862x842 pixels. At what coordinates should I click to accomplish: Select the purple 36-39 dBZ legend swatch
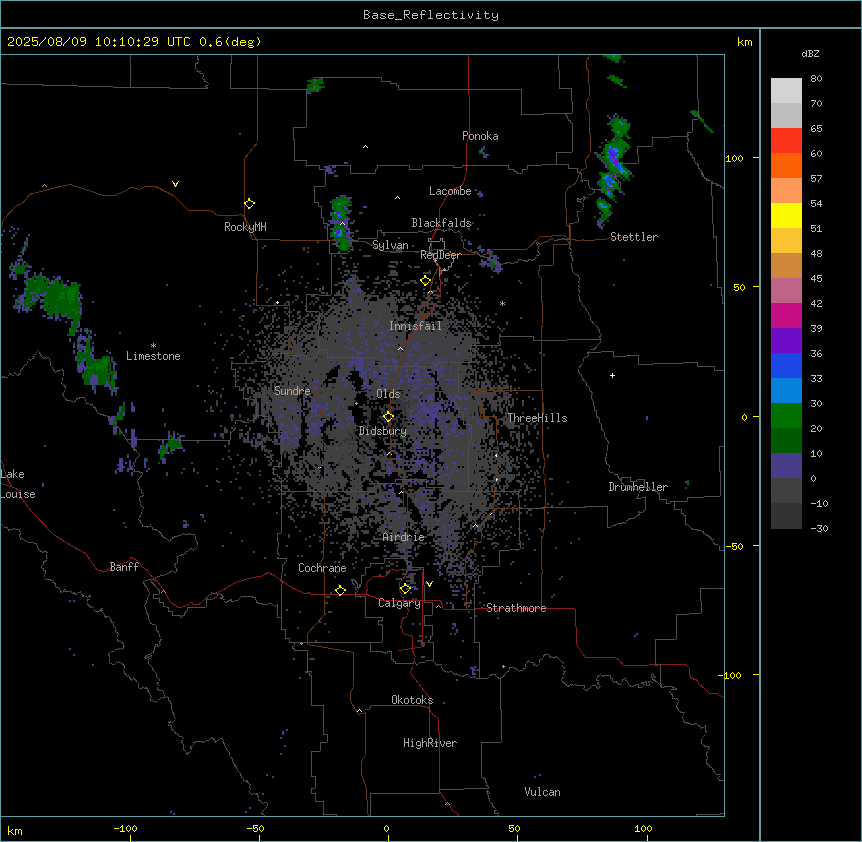786,341
